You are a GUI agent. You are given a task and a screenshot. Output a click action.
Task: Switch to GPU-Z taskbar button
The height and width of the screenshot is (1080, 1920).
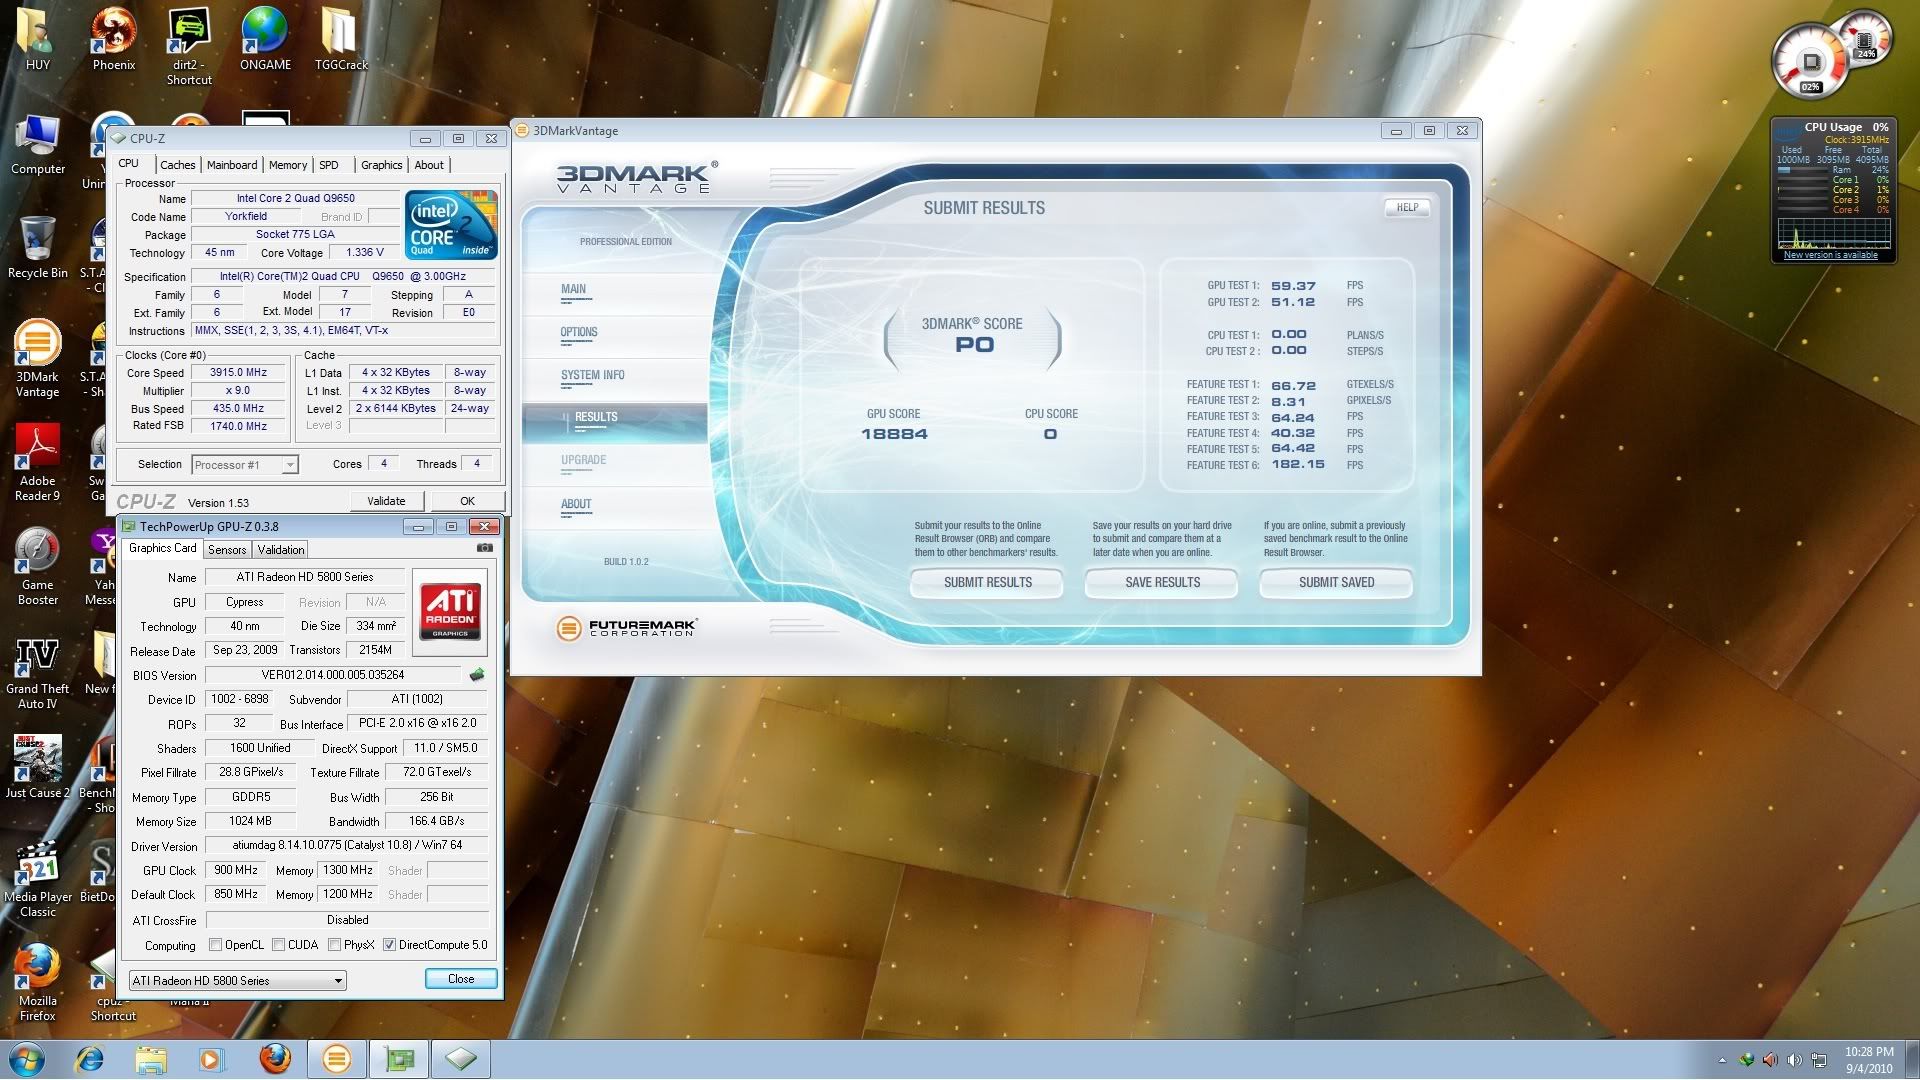[399, 1059]
